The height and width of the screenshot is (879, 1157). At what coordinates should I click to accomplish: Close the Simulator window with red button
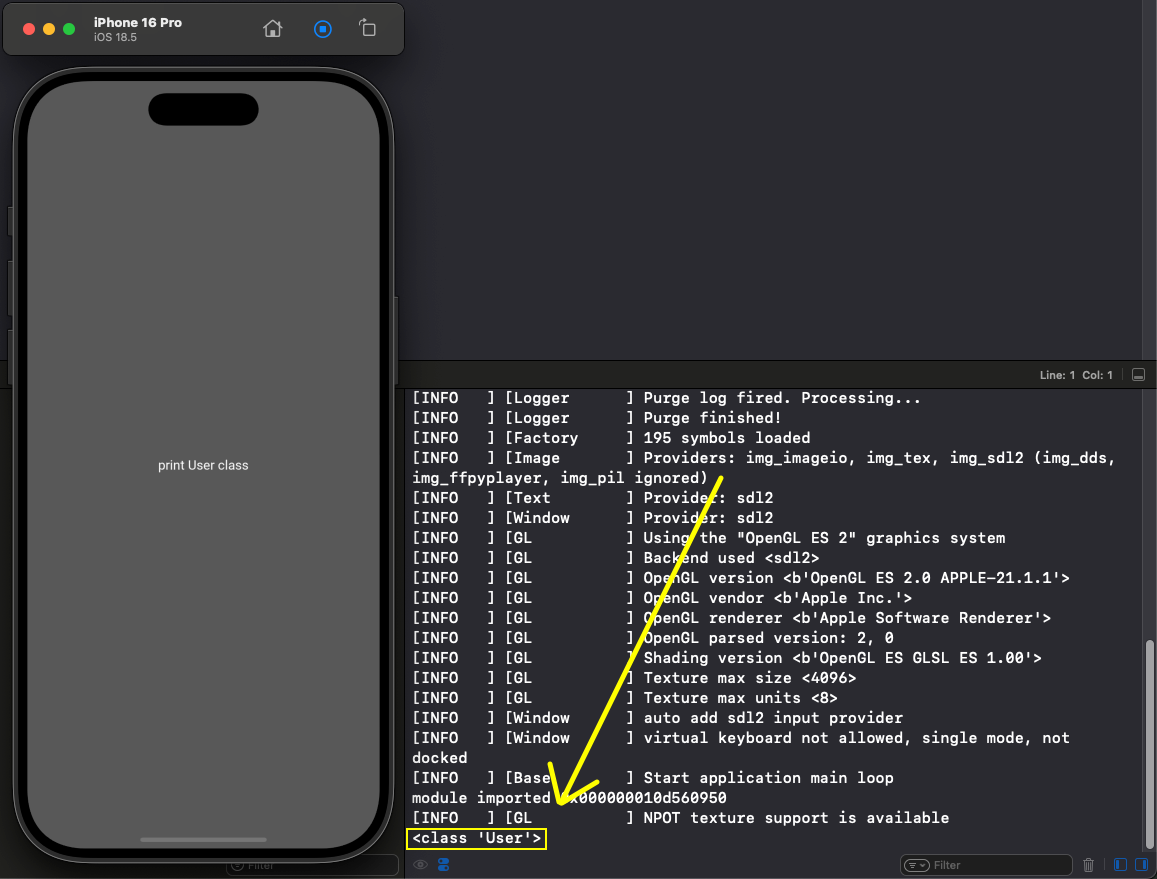coord(29,29)
